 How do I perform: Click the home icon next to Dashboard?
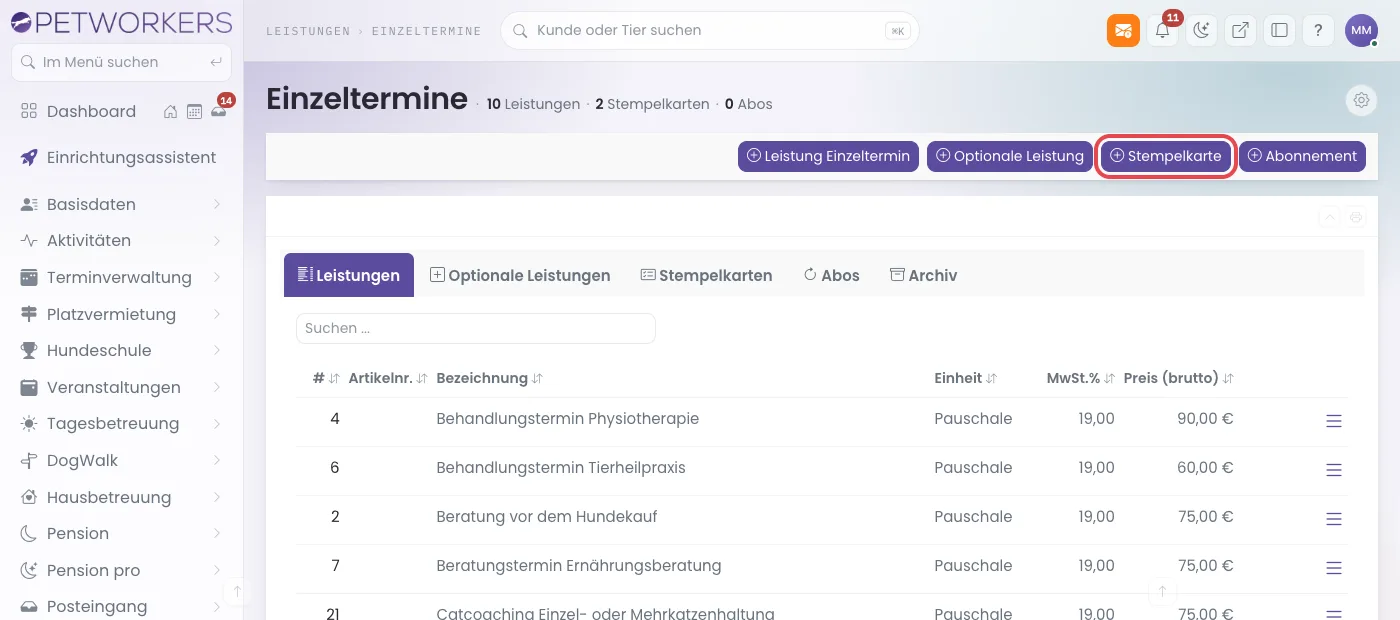click(x=171, y=111)
